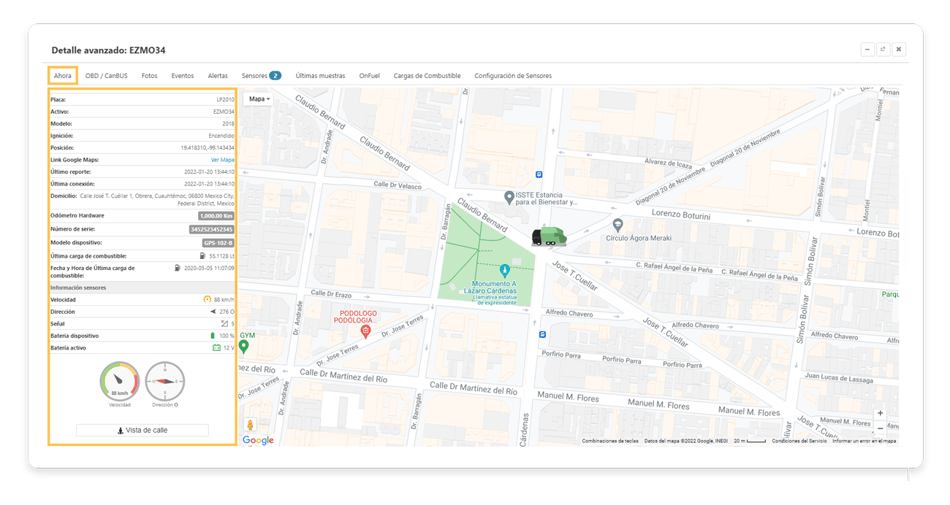Click the direction arrow icon beside 276 O
The height and width of the screenshot is (505, 950).
click(x=213, y=312)
